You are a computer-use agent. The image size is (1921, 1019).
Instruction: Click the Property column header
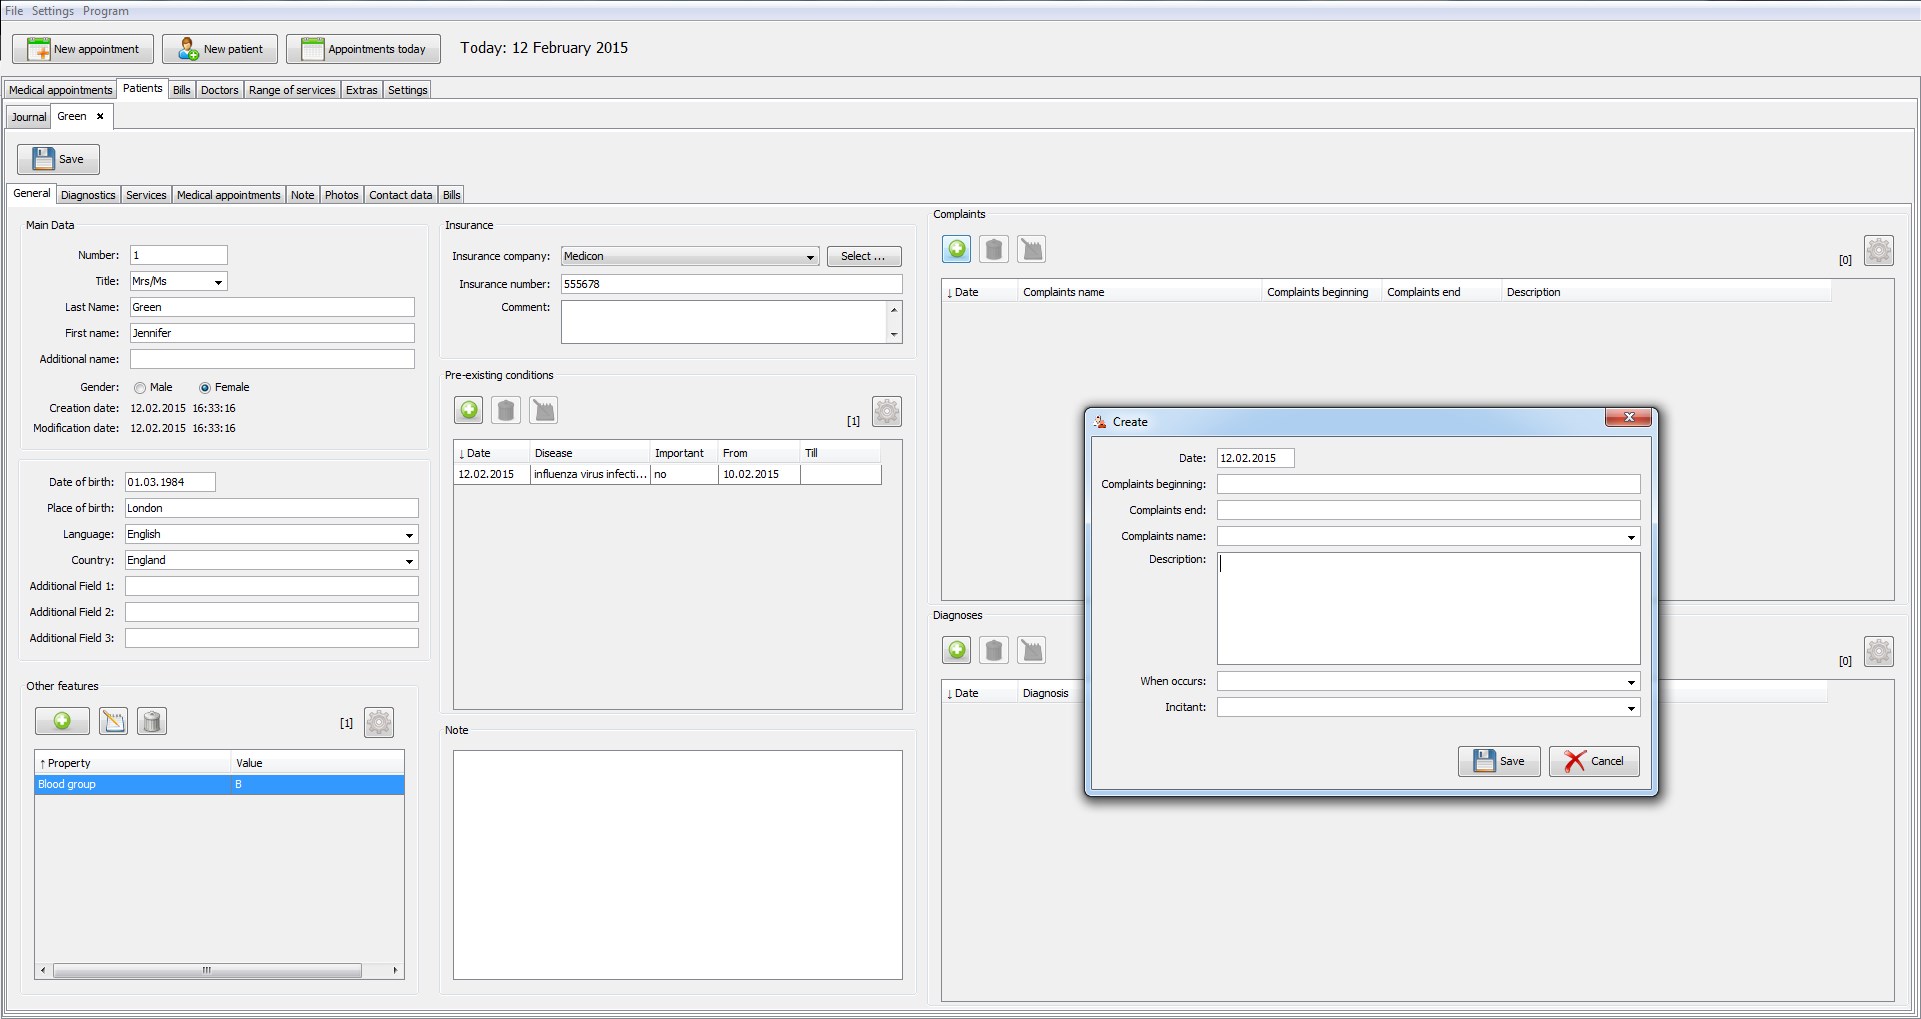tap(133, 763)
